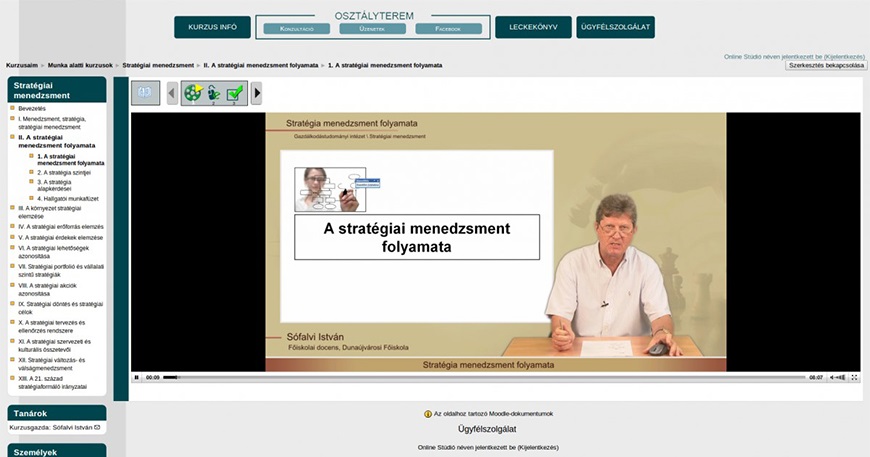Click teacher Sófalvi István in Tanárok

(x=72, y=428)
